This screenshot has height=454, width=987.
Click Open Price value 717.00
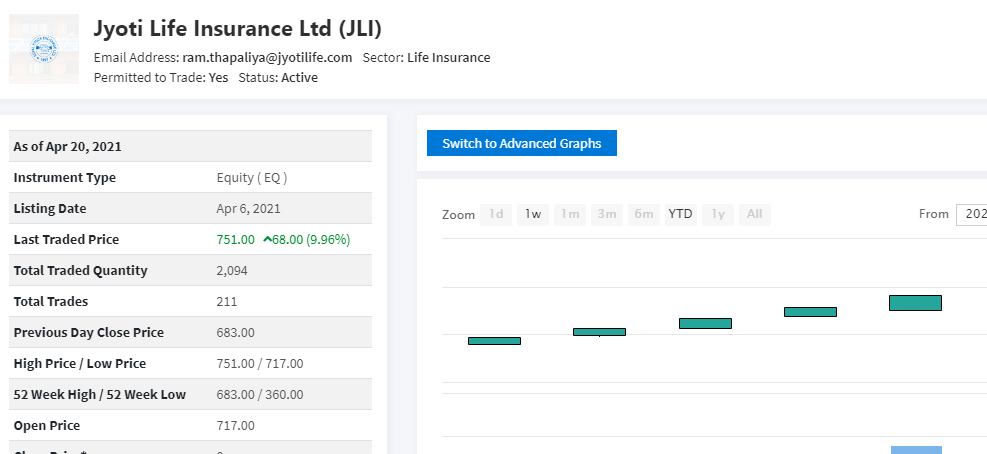[x=235, y=425]
